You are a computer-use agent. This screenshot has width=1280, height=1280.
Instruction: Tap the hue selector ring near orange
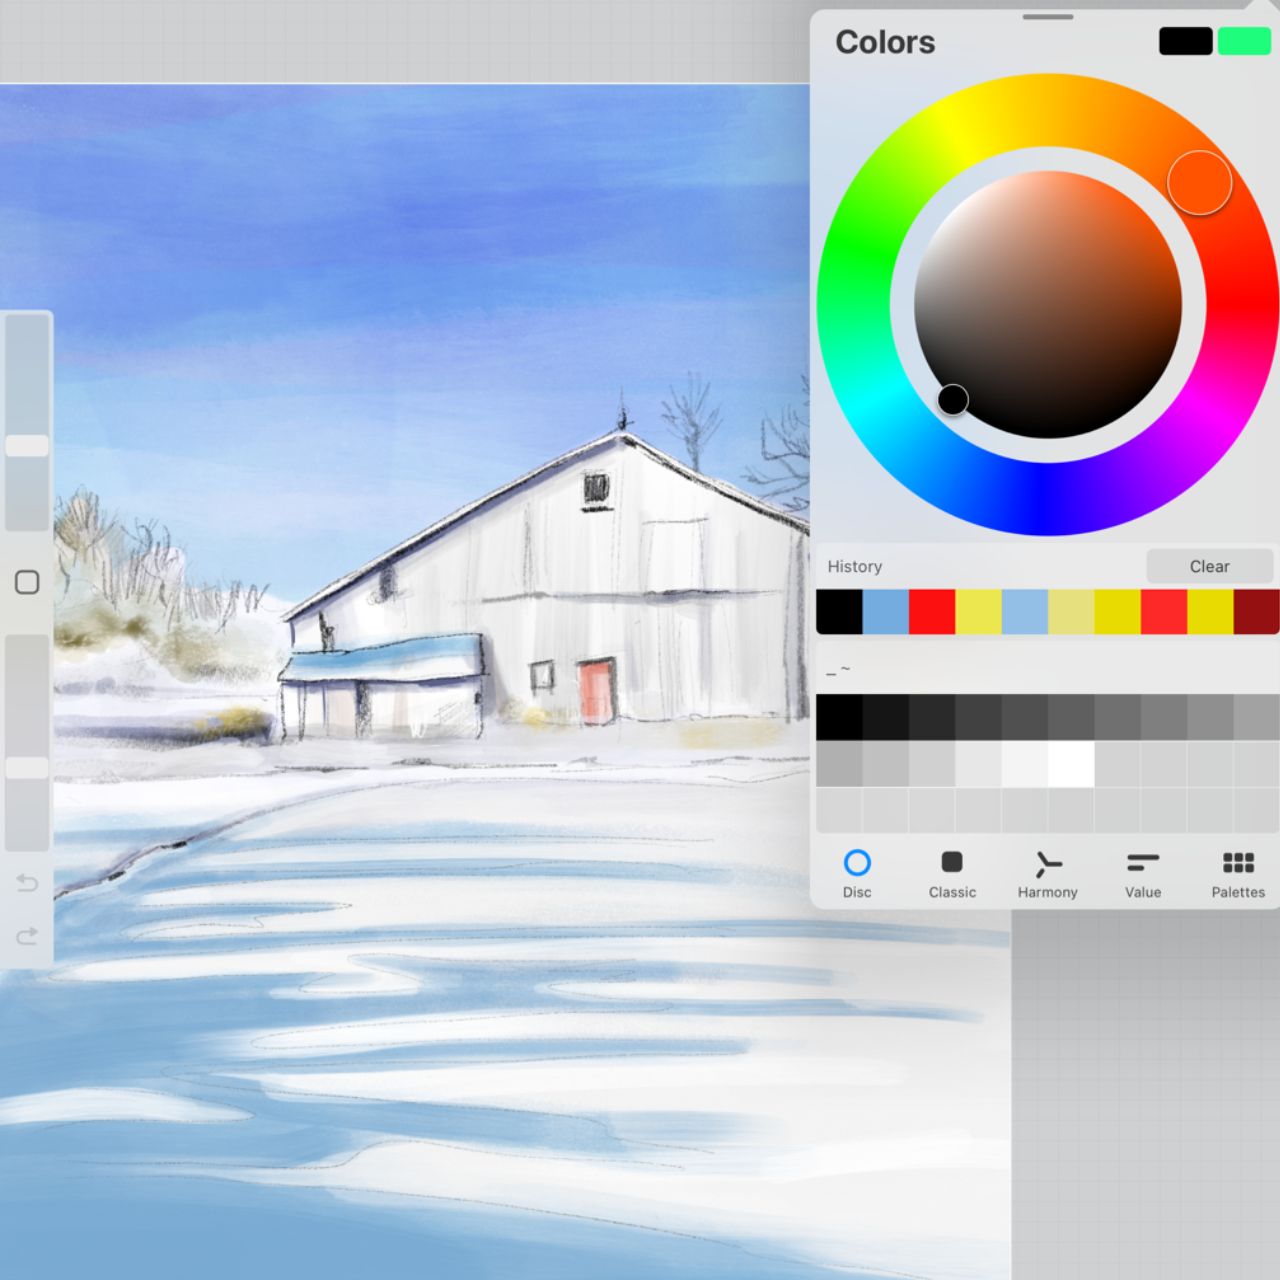1201,180
